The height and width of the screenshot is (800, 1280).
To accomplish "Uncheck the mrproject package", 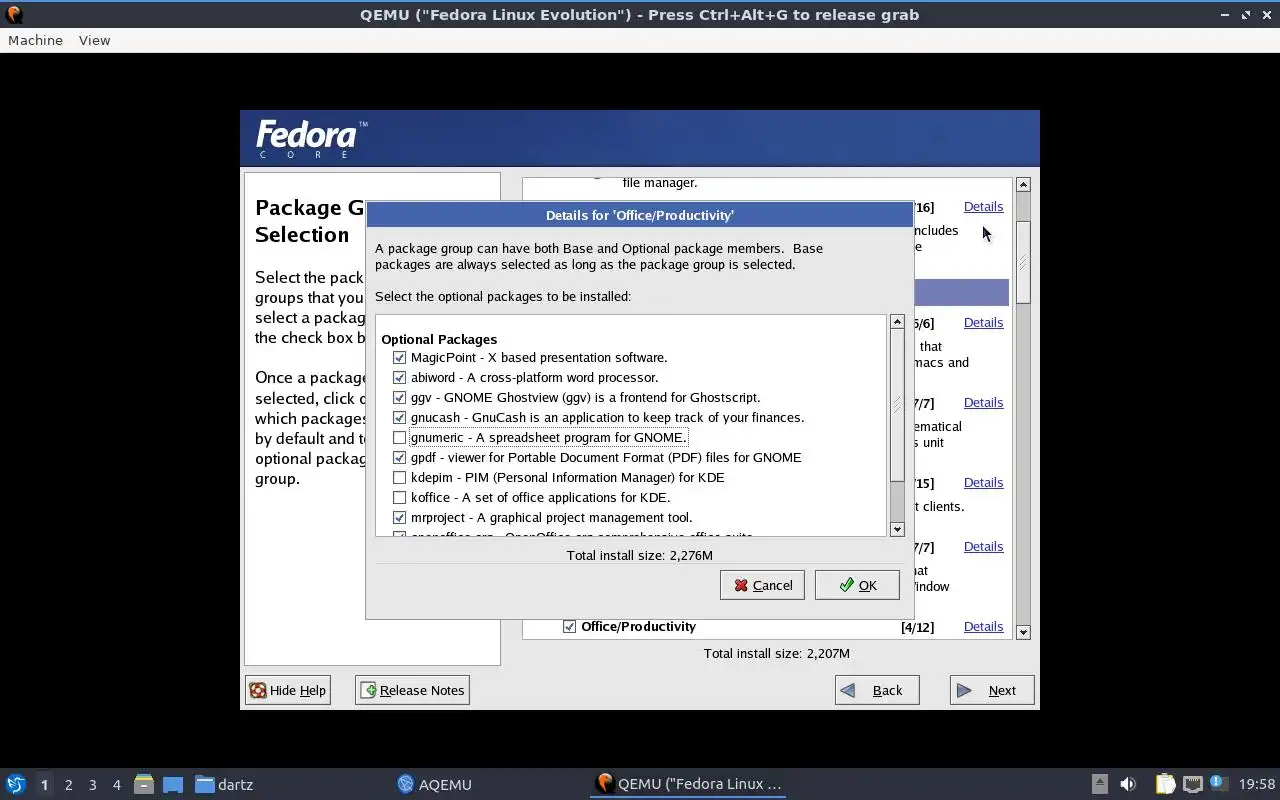I will click(399, 517).
